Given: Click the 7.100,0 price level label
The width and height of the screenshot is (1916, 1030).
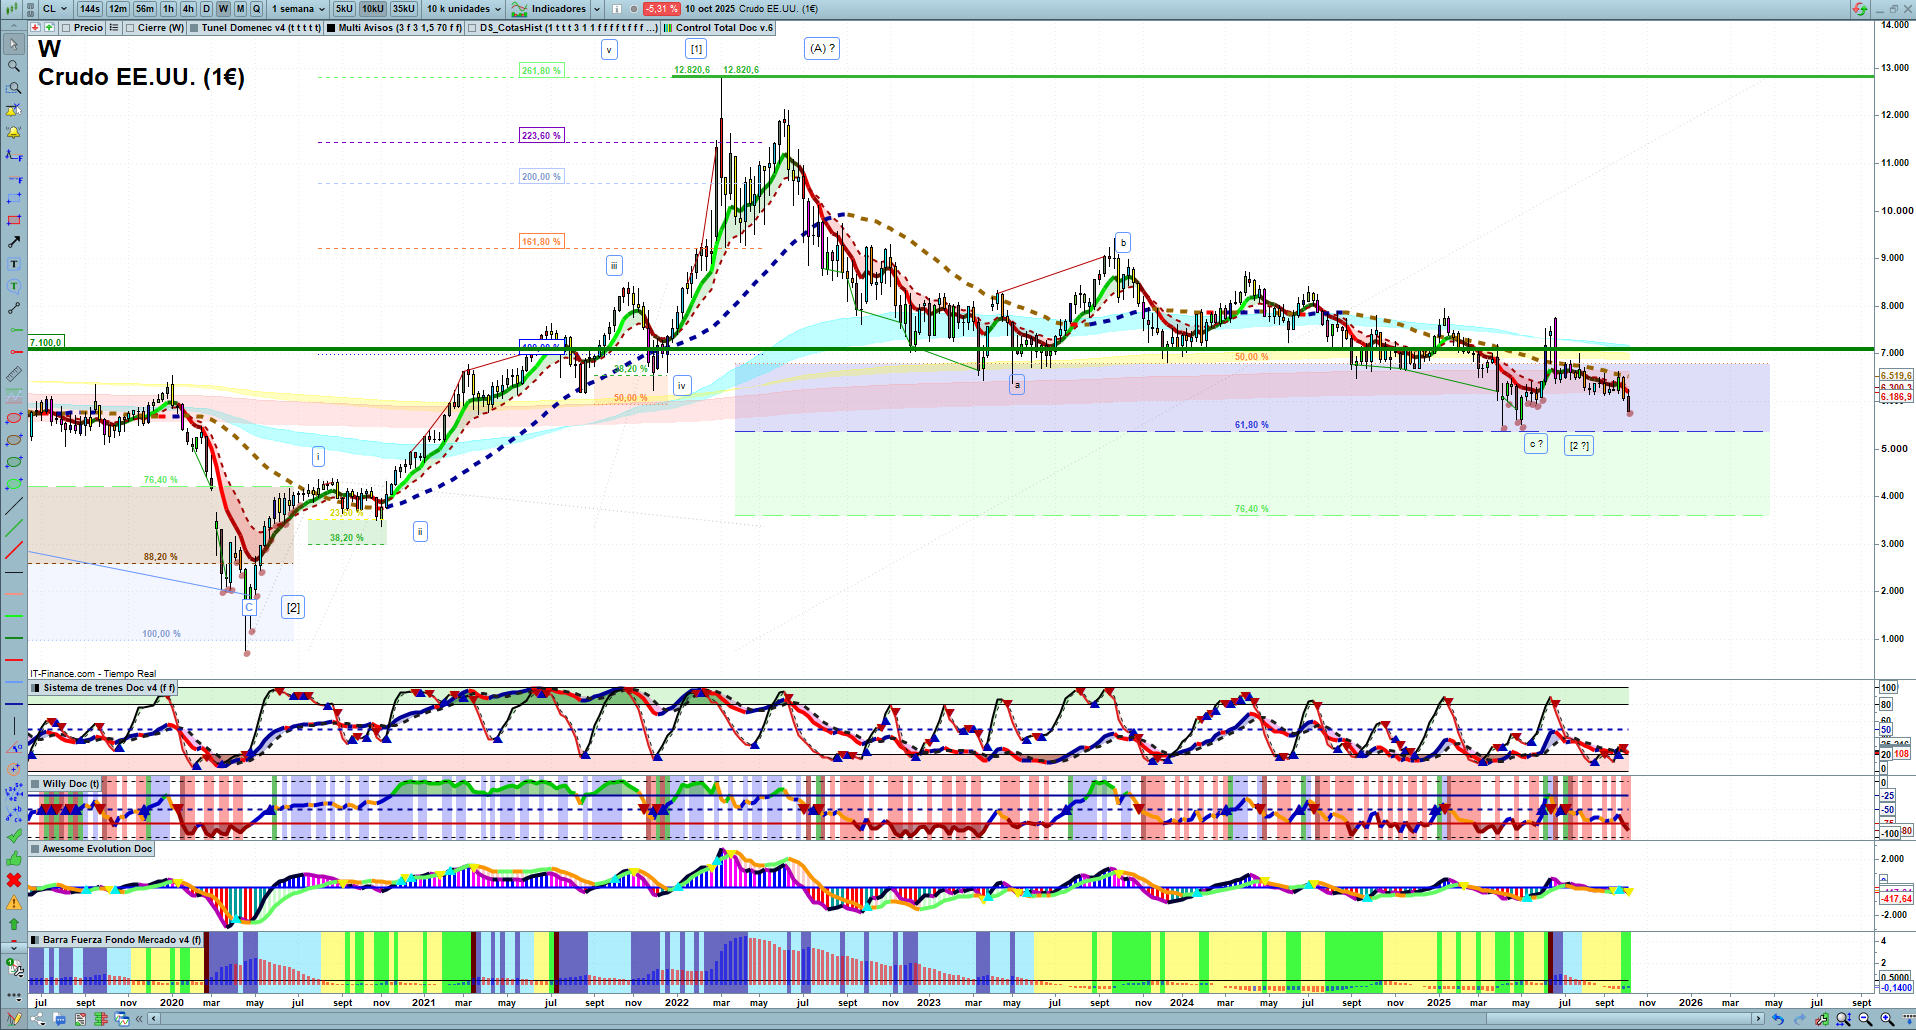Looking at the screenshot, I should [x=46, y=343].
